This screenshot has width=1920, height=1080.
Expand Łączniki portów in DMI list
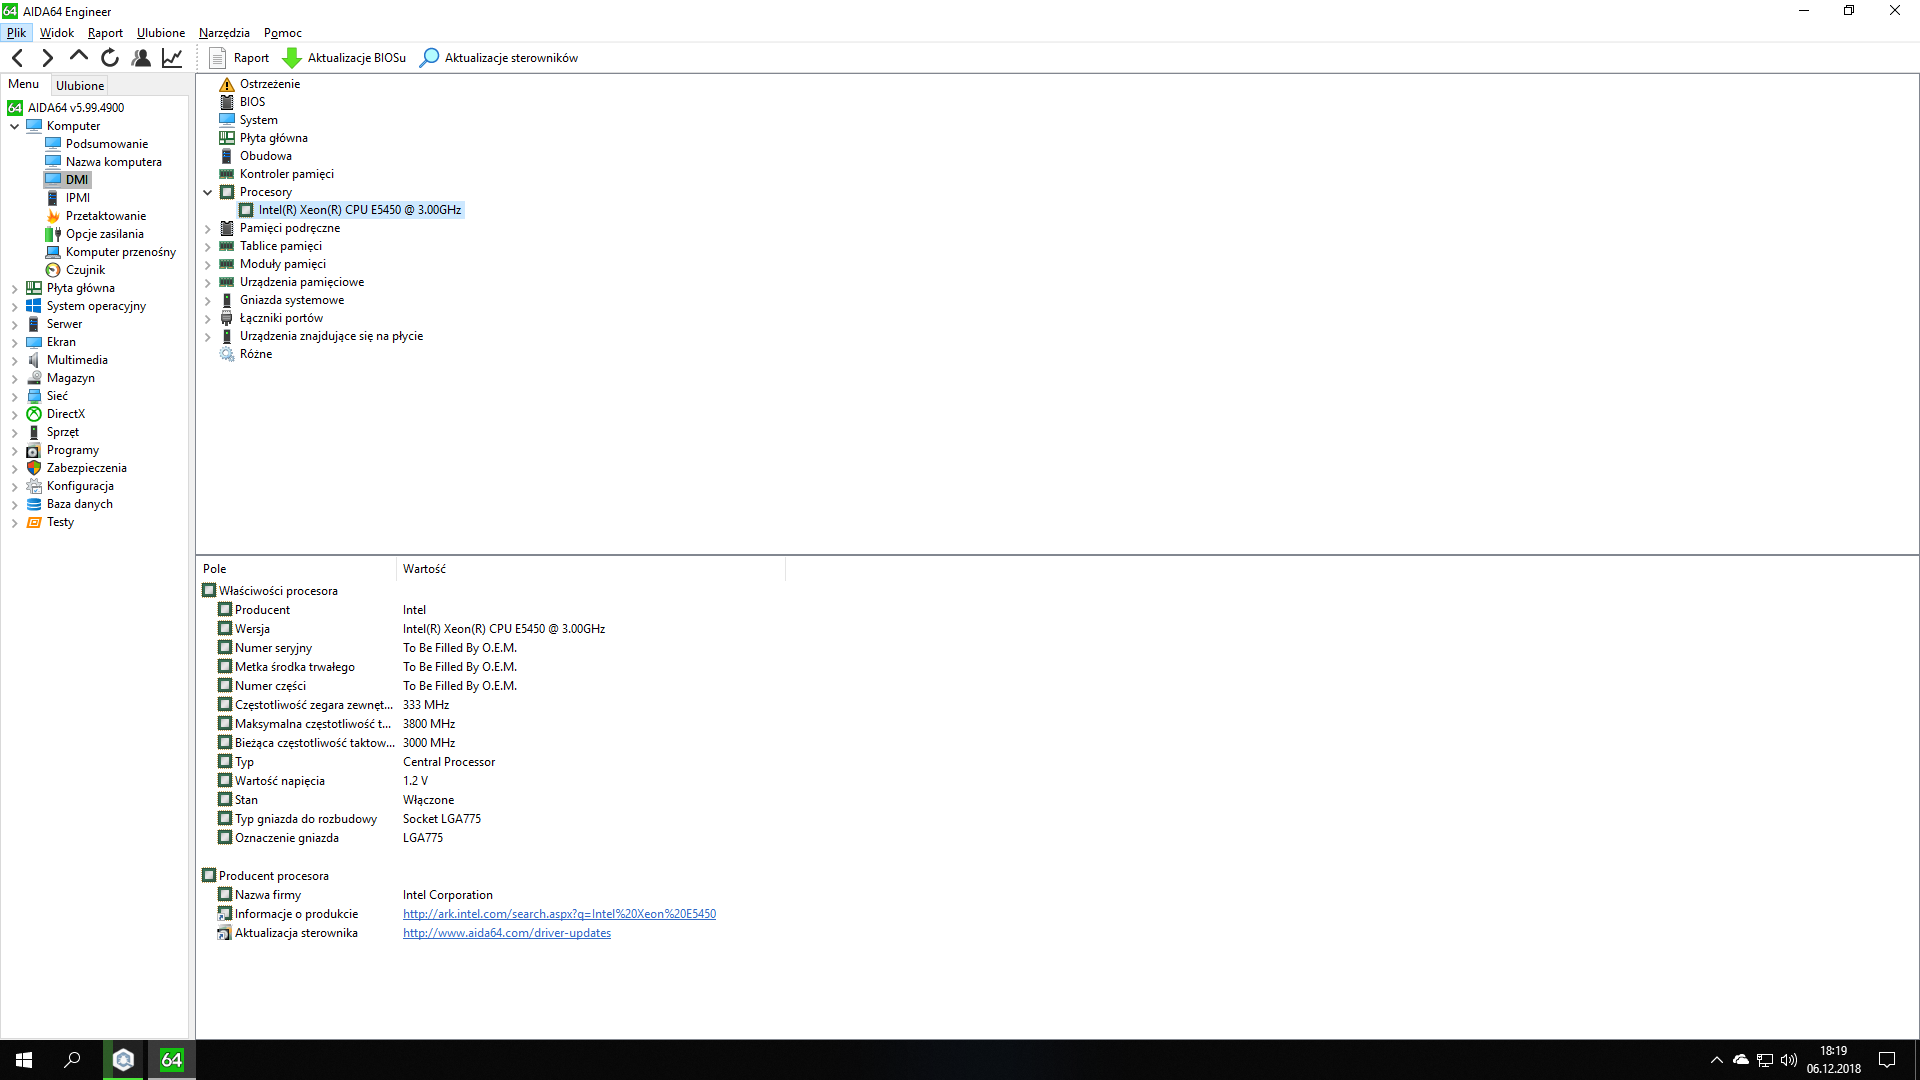pos(208,318)
